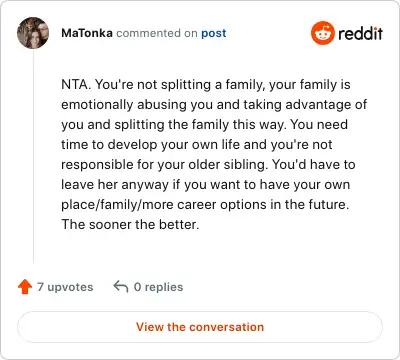The image size is (400, 360).
Task: Follow the blue "post" link
Action: 214,33
